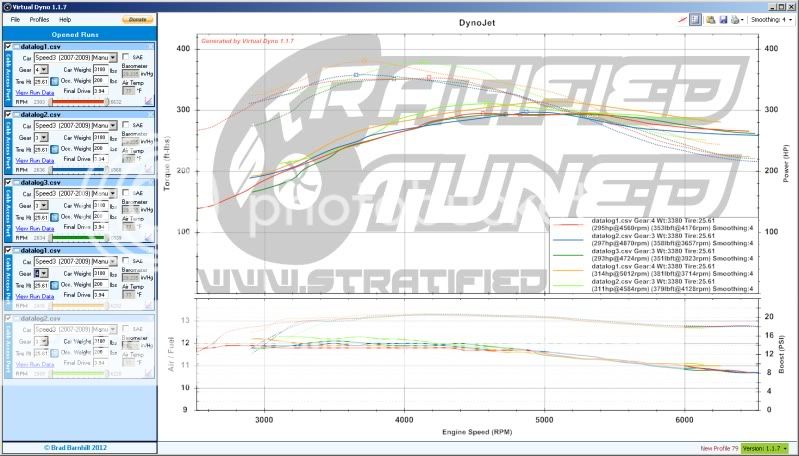This screenshot has width=799, height=456.
Task: Open the Help menu
Action: click(65, 19)
